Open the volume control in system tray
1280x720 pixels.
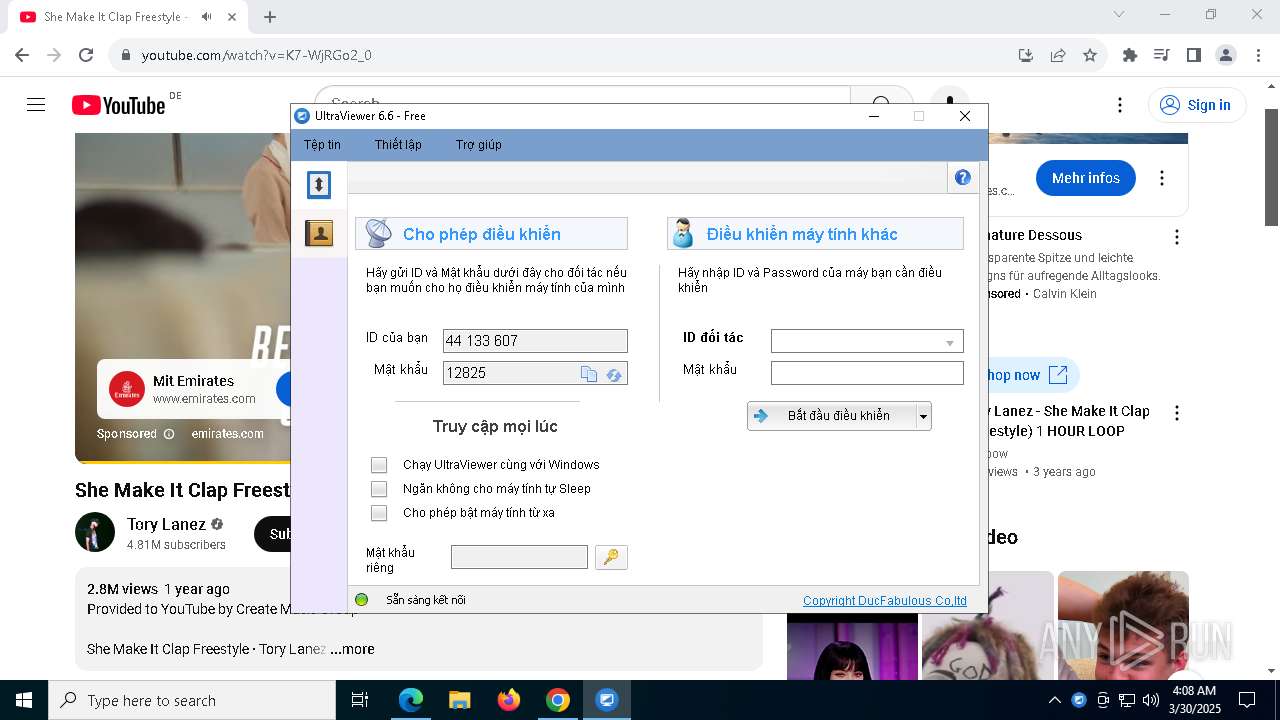(x=1150, y=700)
